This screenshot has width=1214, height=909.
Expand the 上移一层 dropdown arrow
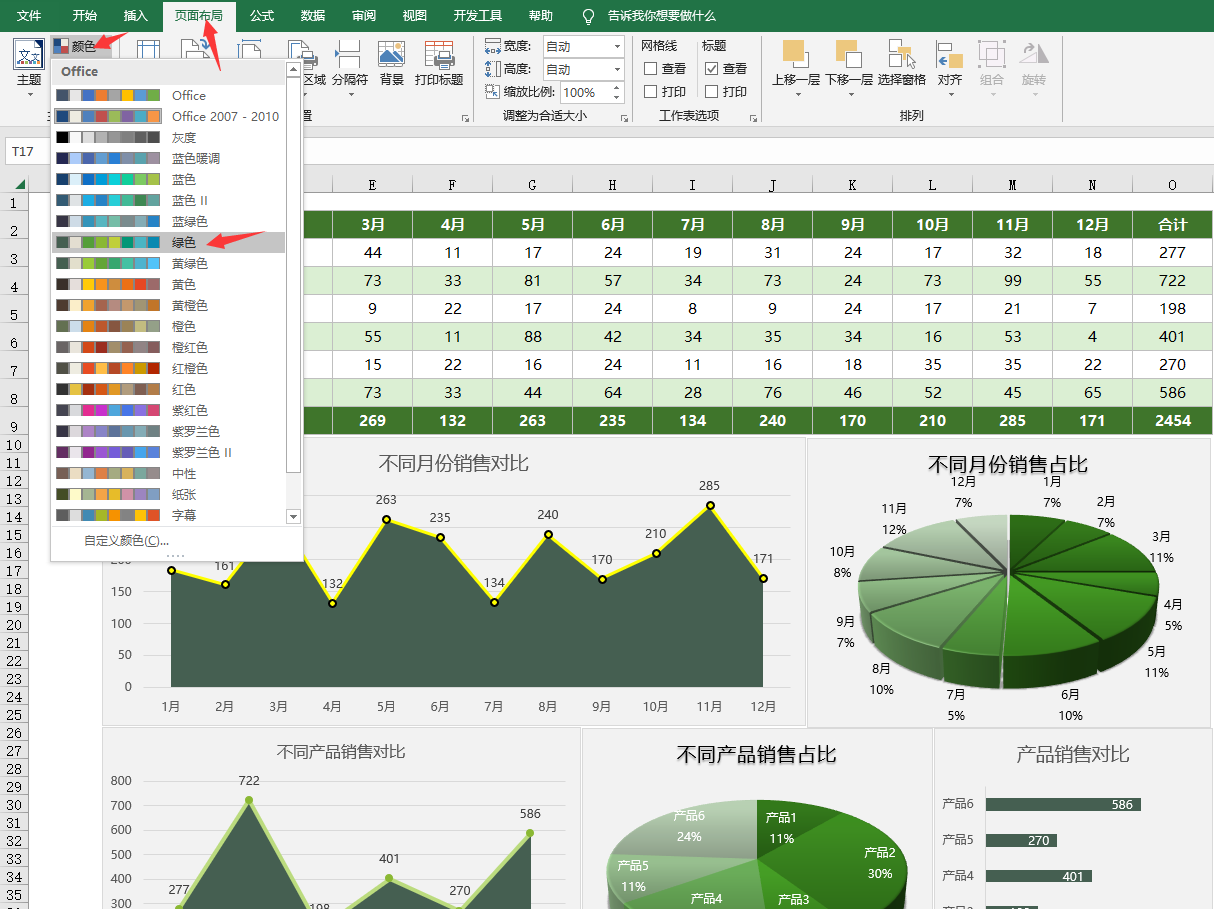coord(797,95)
